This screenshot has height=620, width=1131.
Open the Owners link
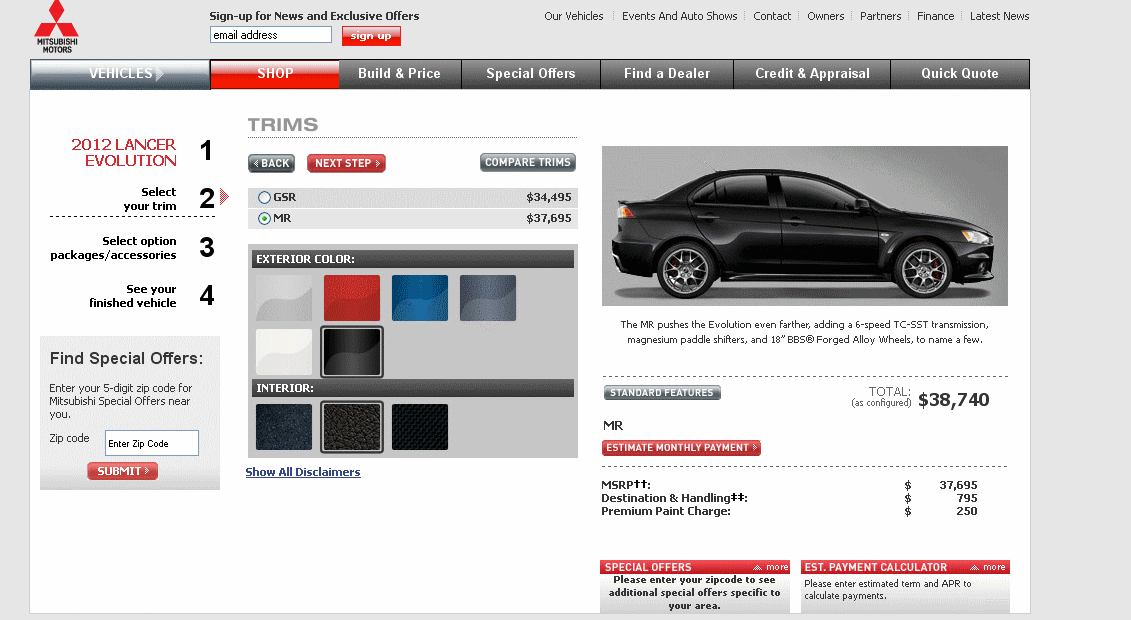826,16
